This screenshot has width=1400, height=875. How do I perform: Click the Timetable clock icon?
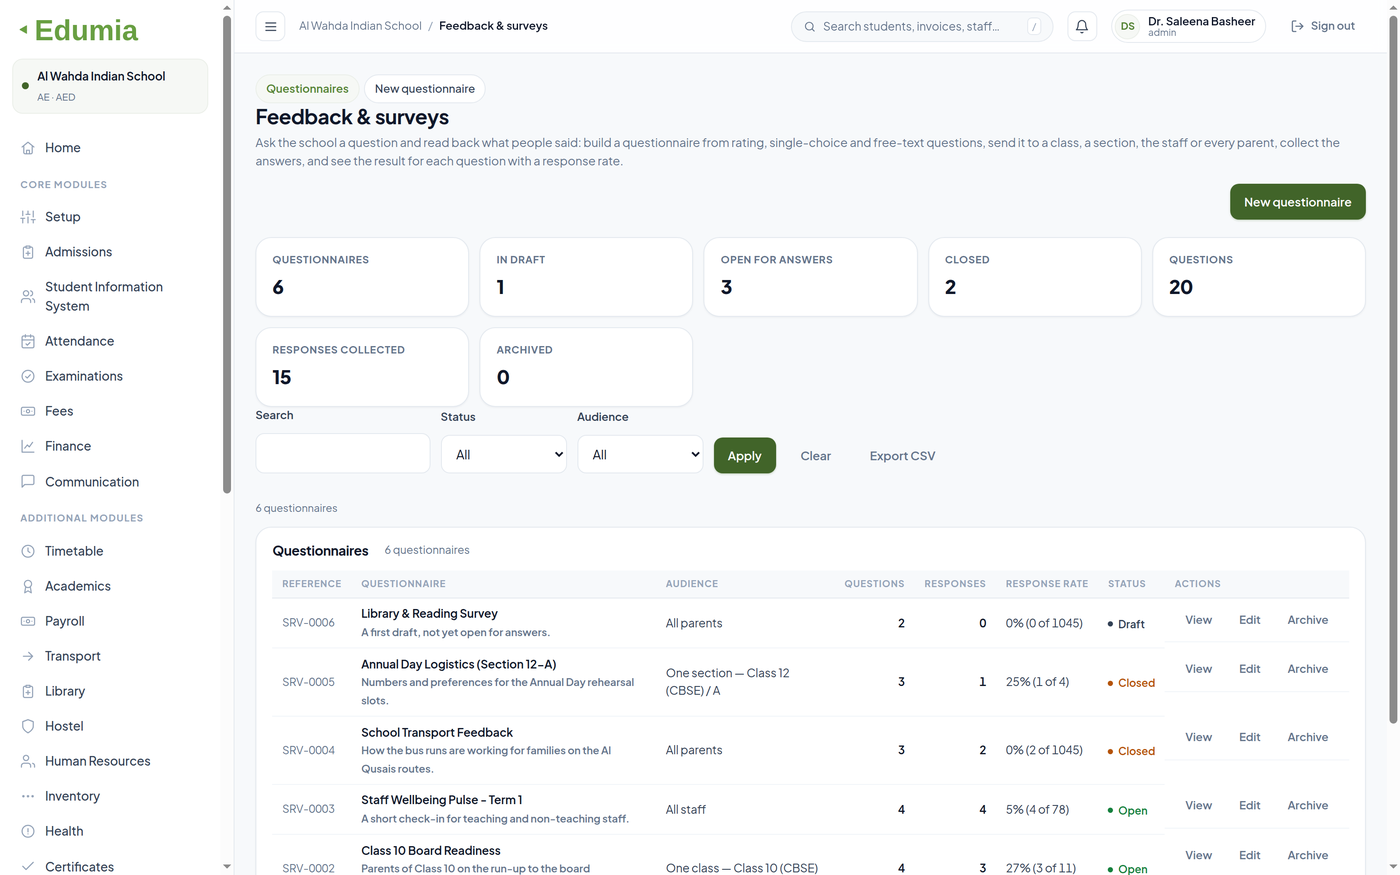pos(28,551)
